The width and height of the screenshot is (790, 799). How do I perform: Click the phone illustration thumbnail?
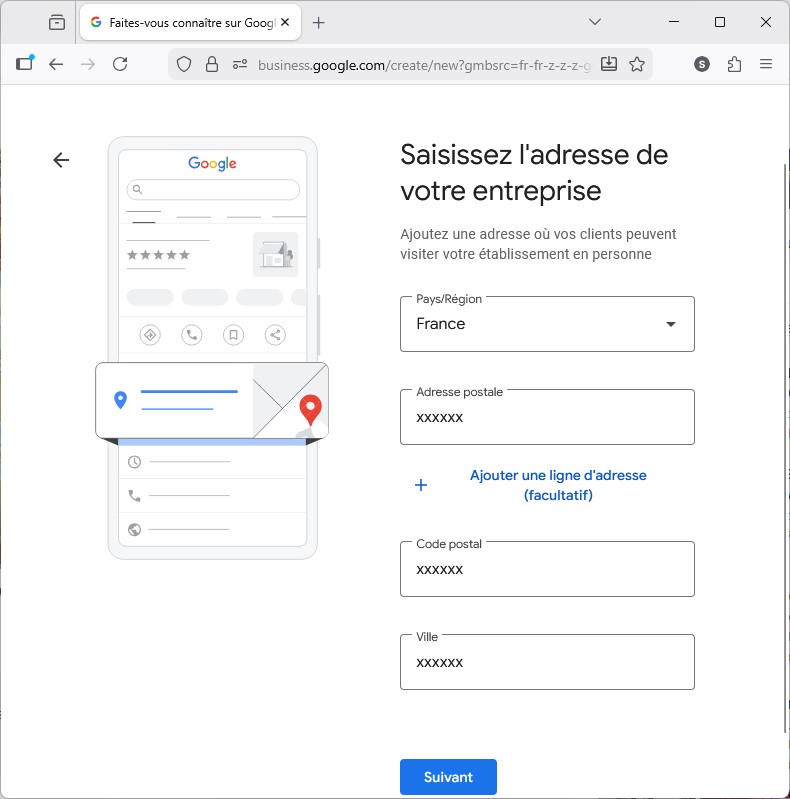(x=212, y=348)
